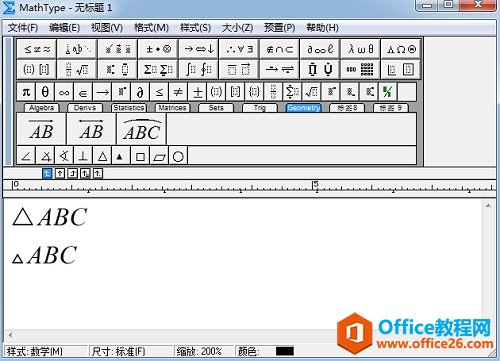Select the Geometry tab
This screenshot has height=361, width=500.
pyautogui.click(x=304, y=108)
